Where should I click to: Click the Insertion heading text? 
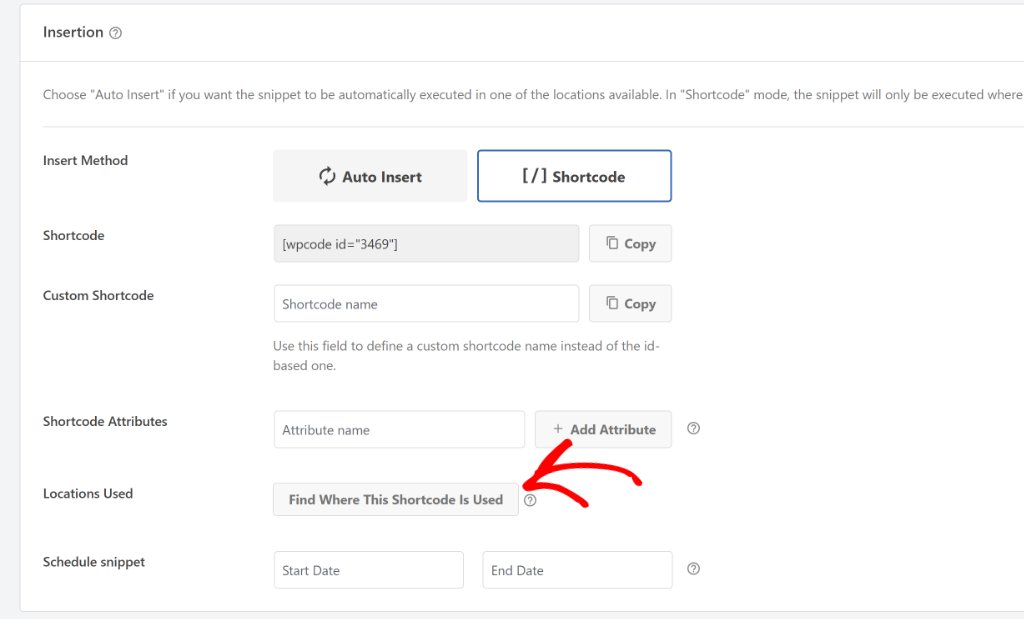(x=73, y=32)
